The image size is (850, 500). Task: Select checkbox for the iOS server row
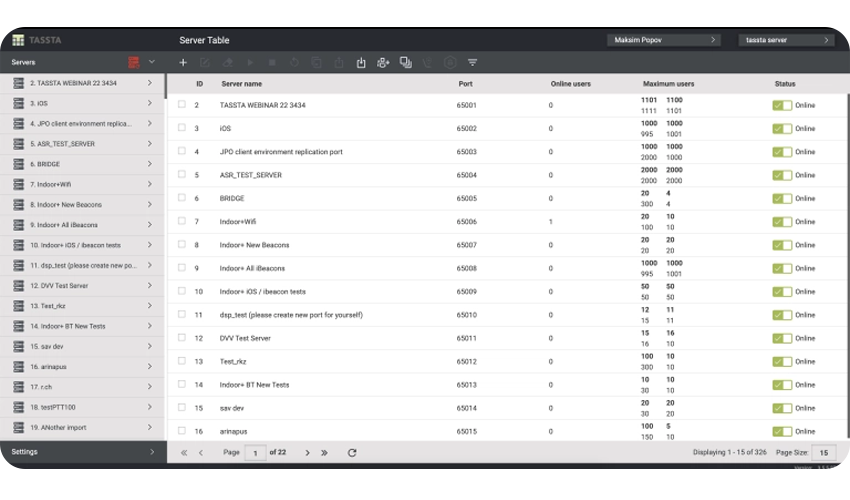[182, 127]
